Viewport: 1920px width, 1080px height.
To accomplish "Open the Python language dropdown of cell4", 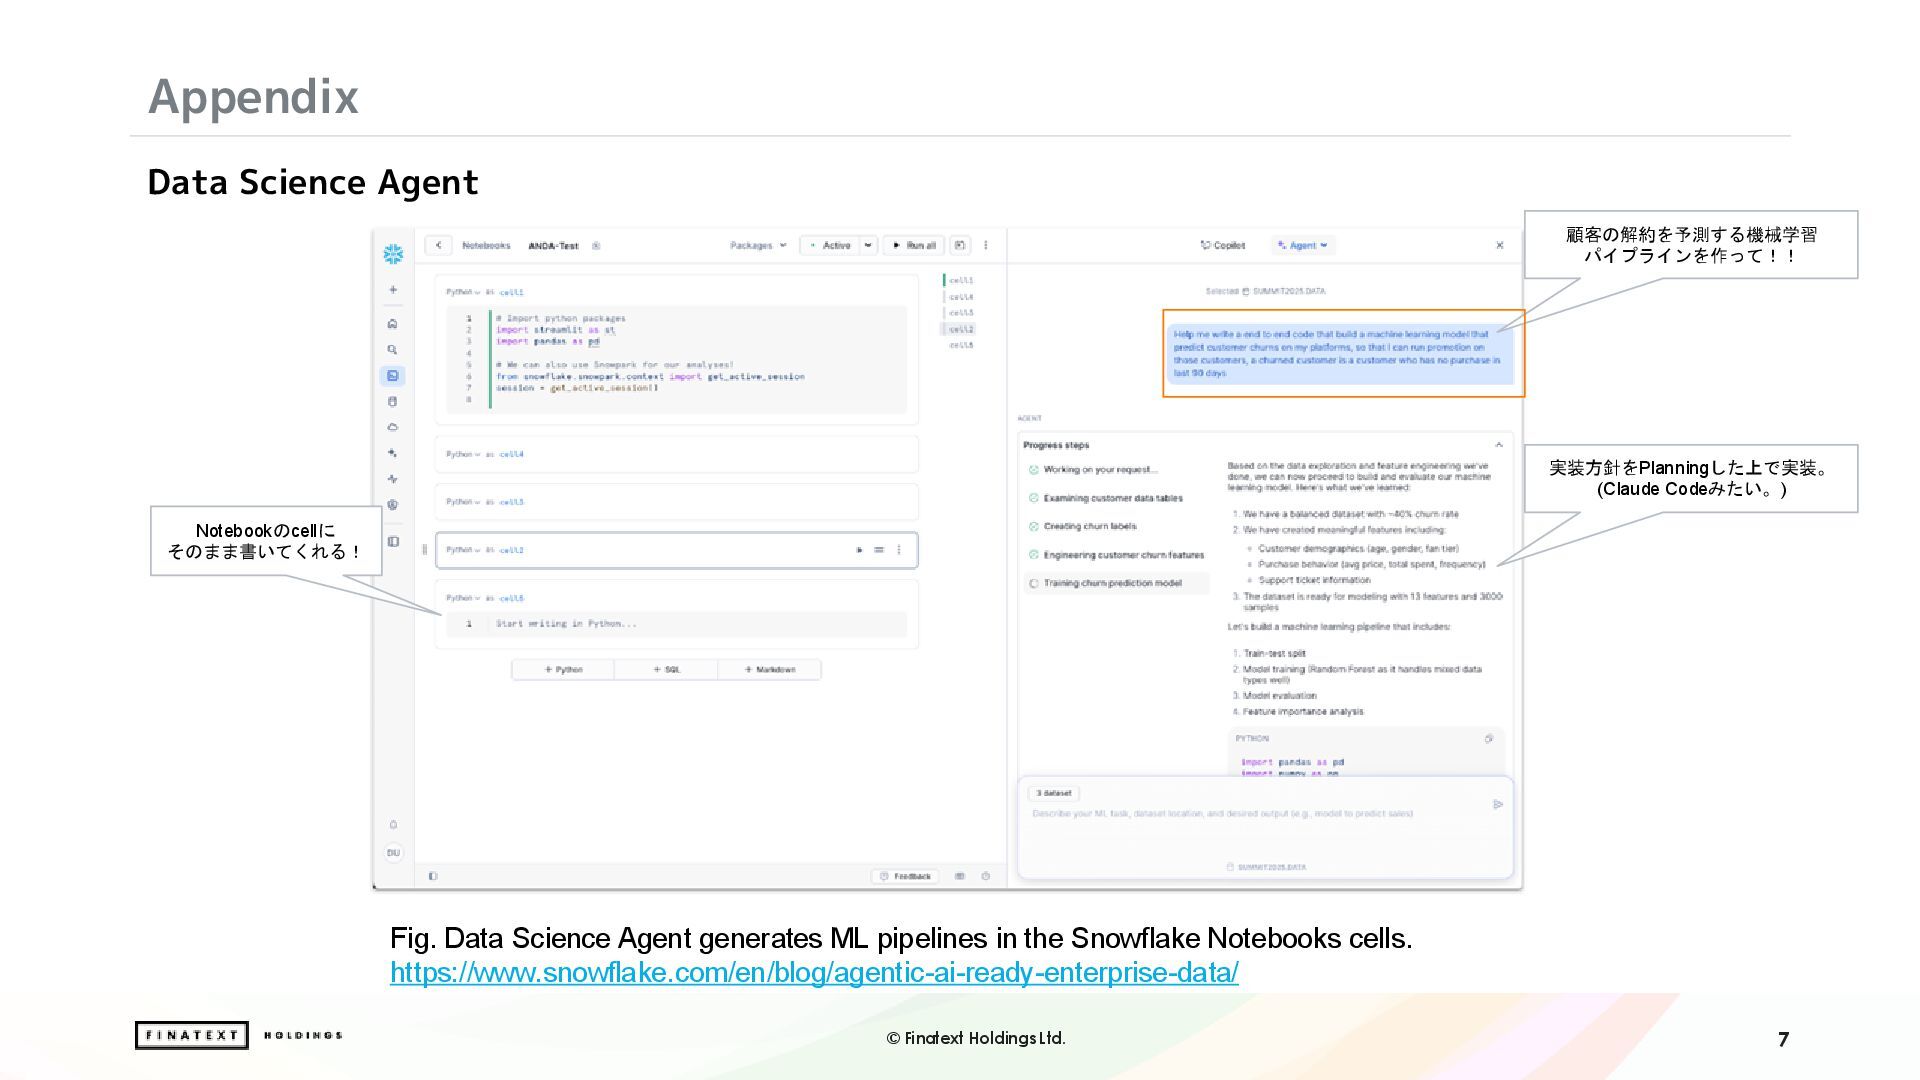I will click(x=463, y=454).
